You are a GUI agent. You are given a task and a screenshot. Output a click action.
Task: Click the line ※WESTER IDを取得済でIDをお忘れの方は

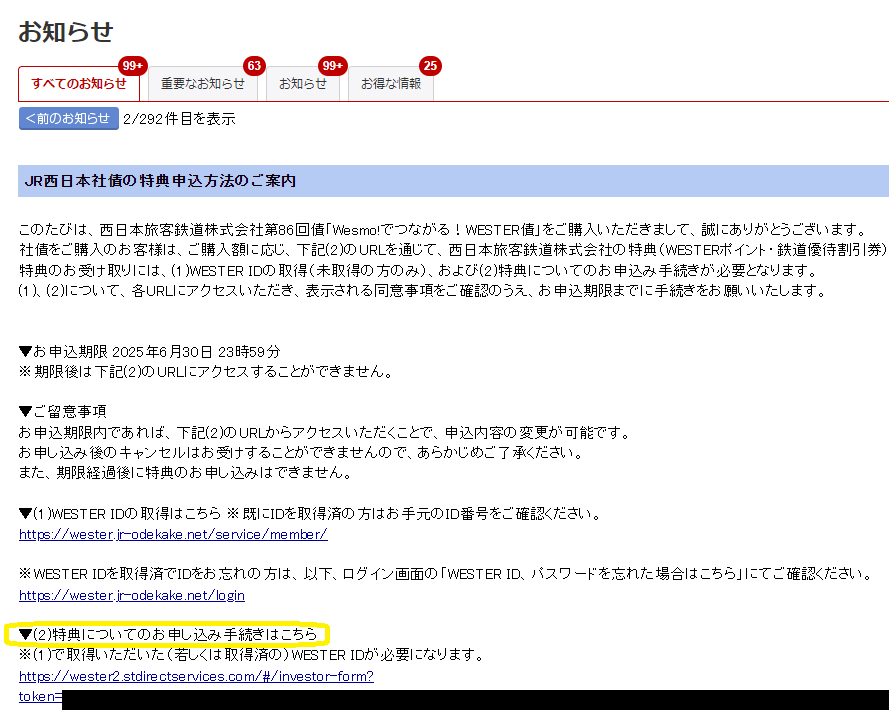coord(447,574)
